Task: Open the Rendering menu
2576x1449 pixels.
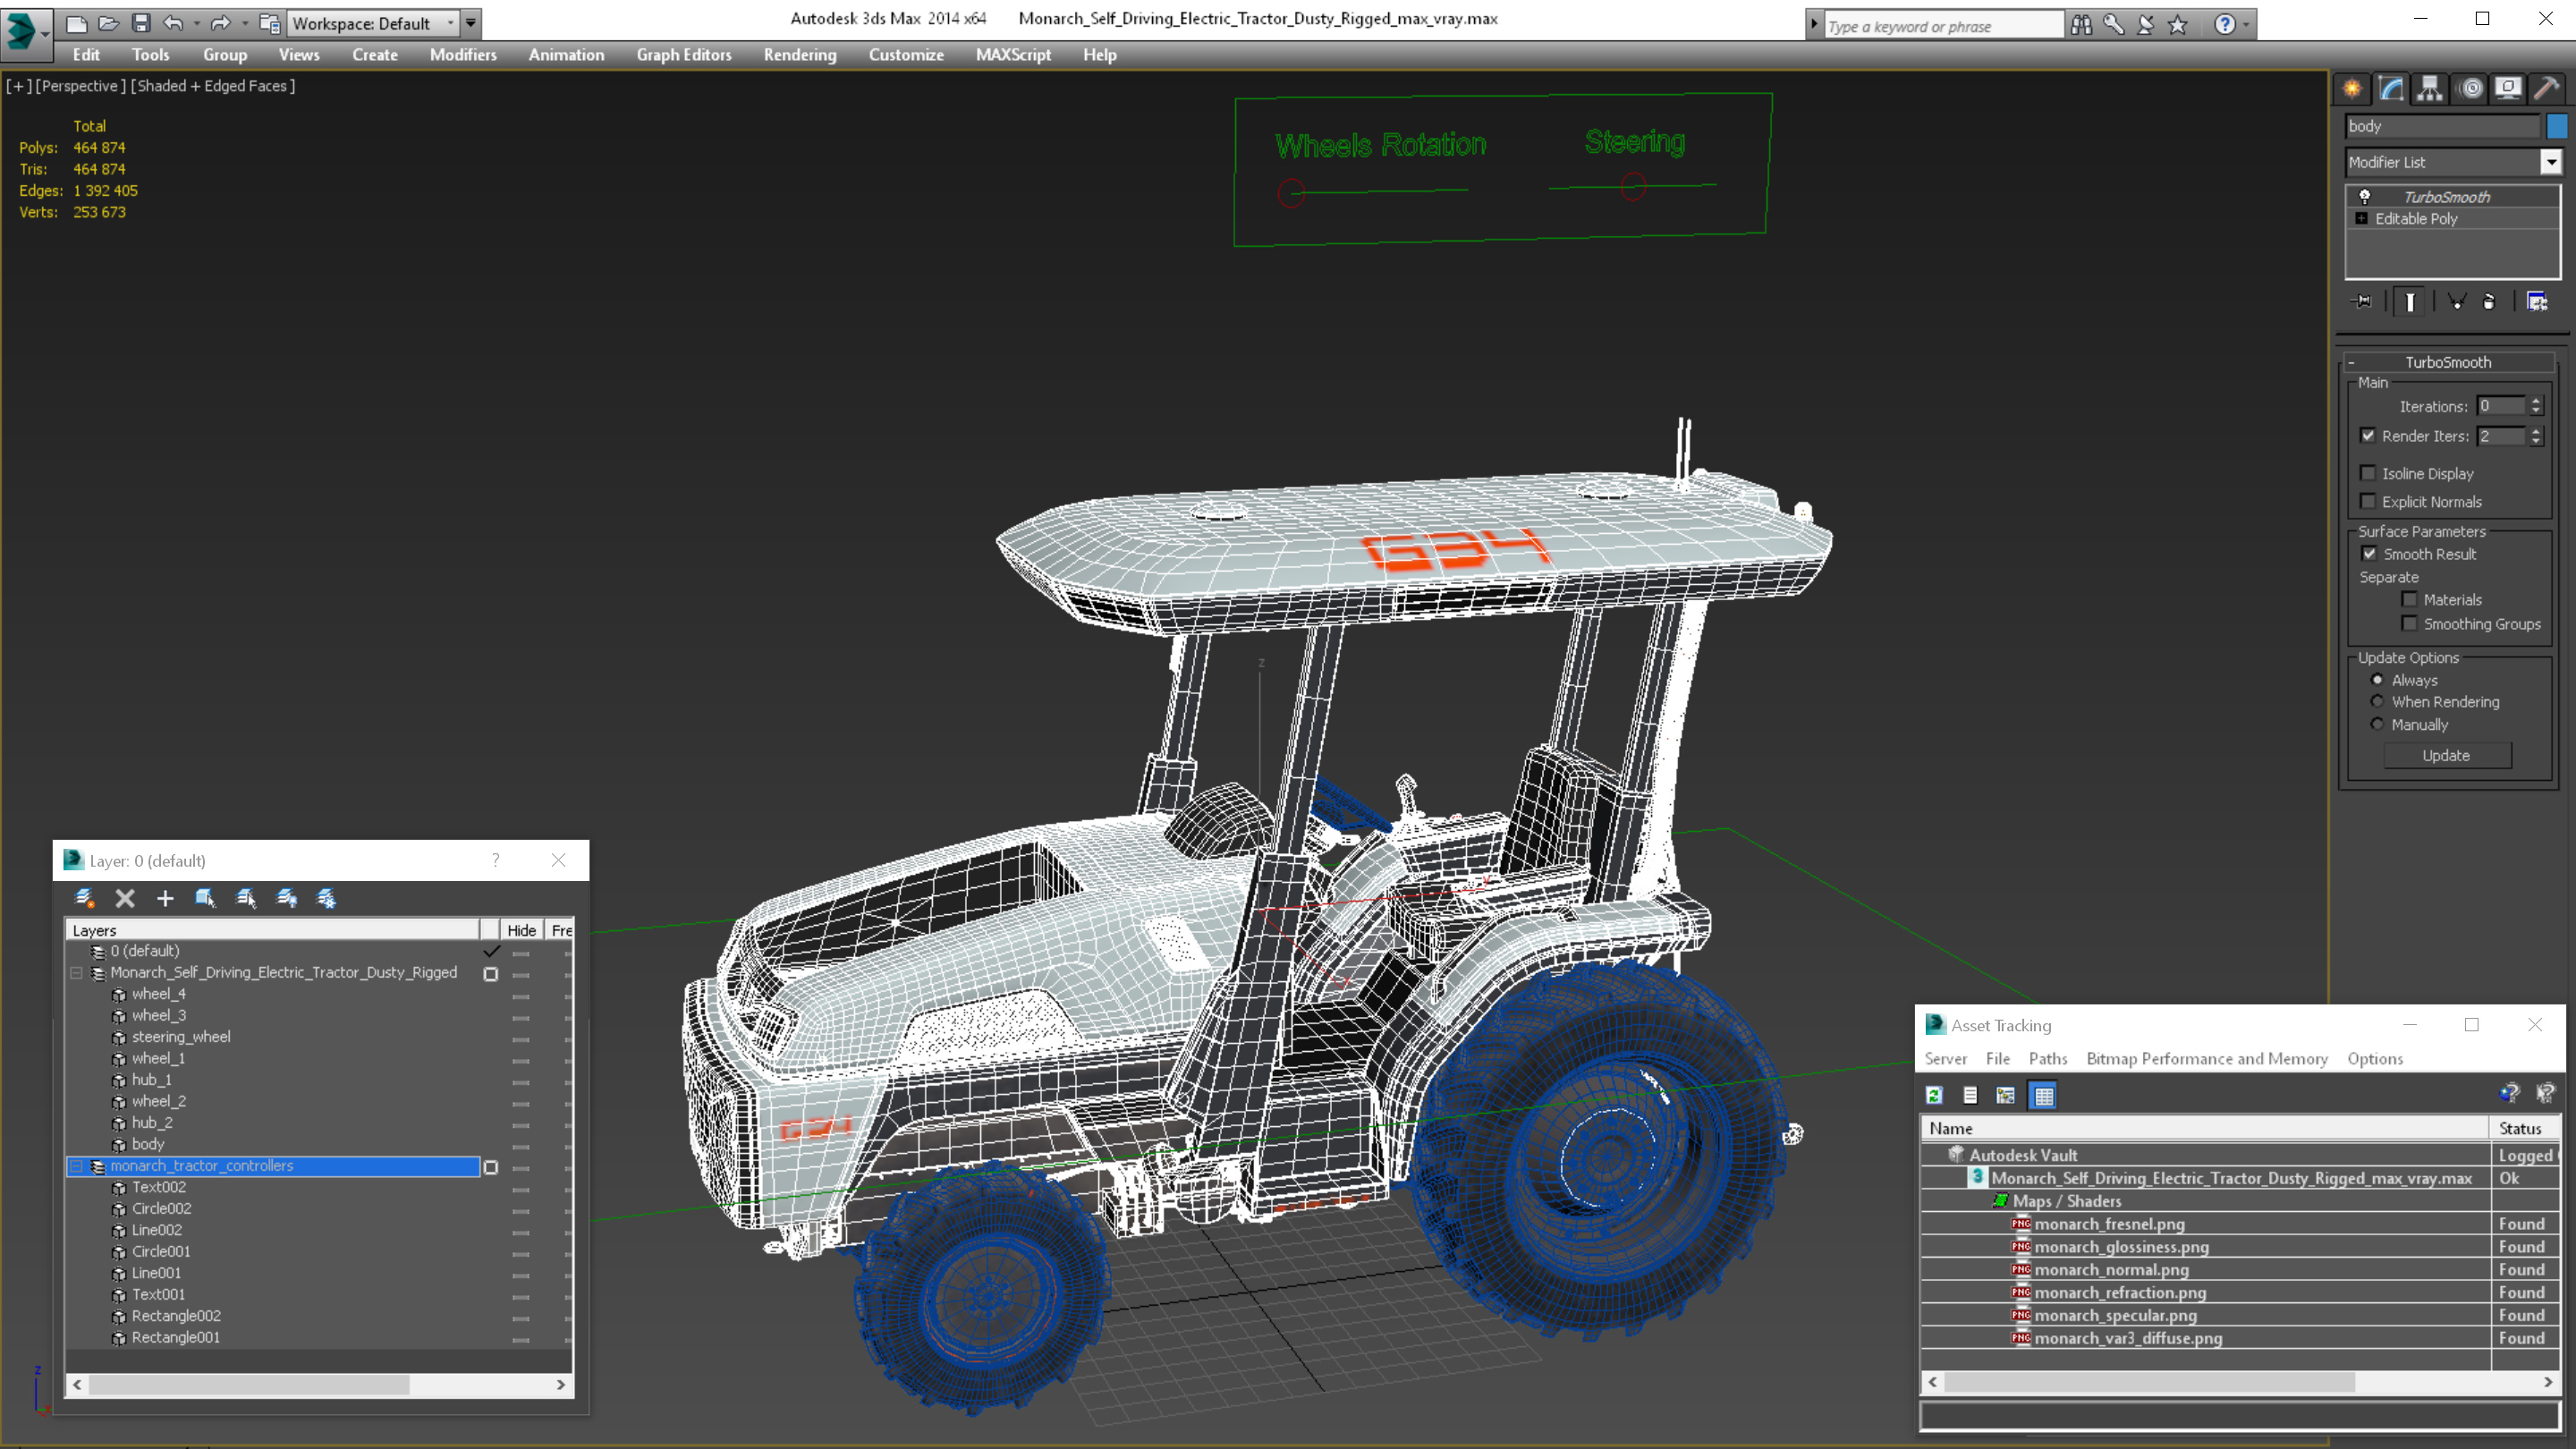Action: [799, 54]
